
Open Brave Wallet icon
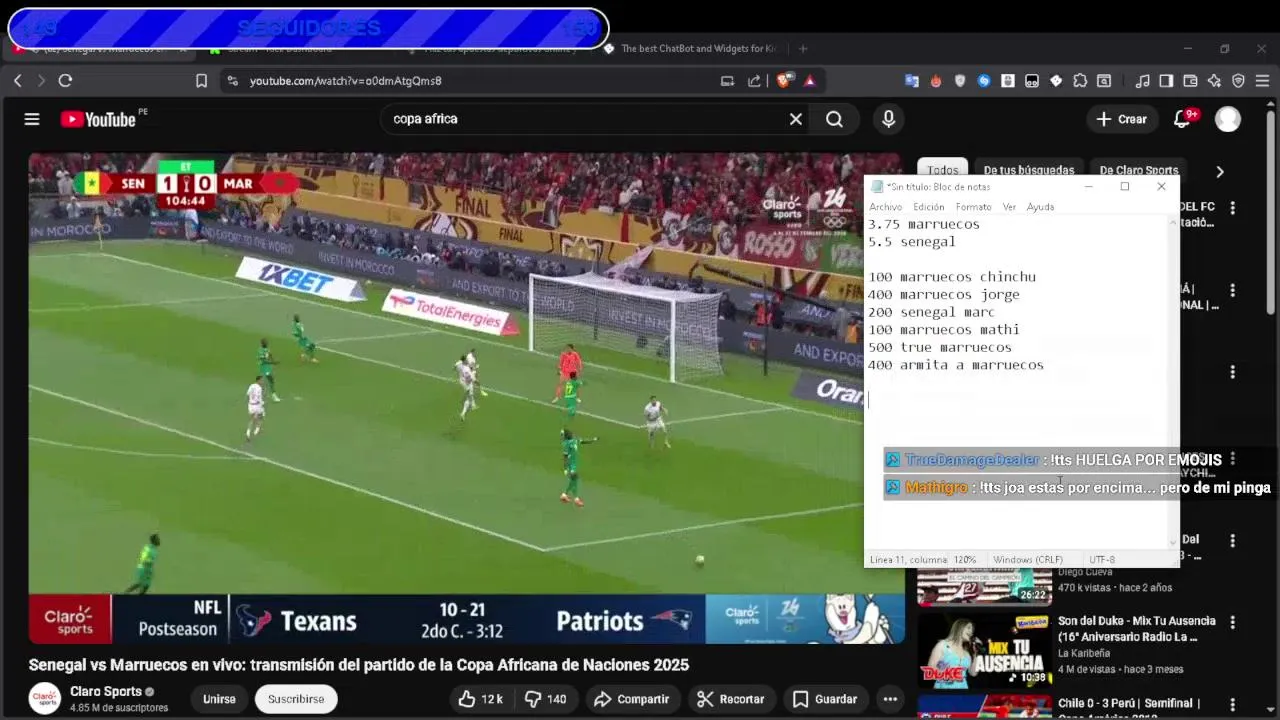[x=1190, y=81]
